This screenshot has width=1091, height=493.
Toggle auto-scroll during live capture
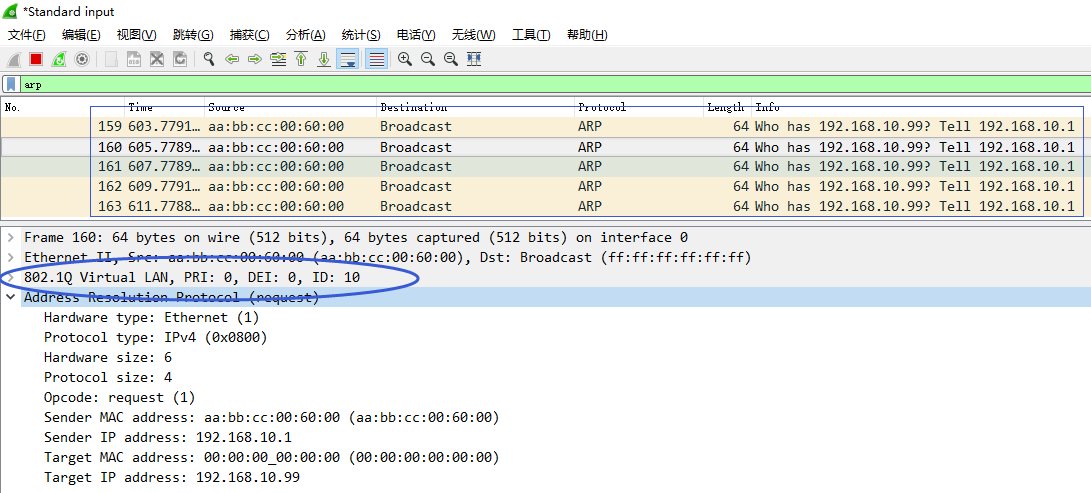click(348, 59)
